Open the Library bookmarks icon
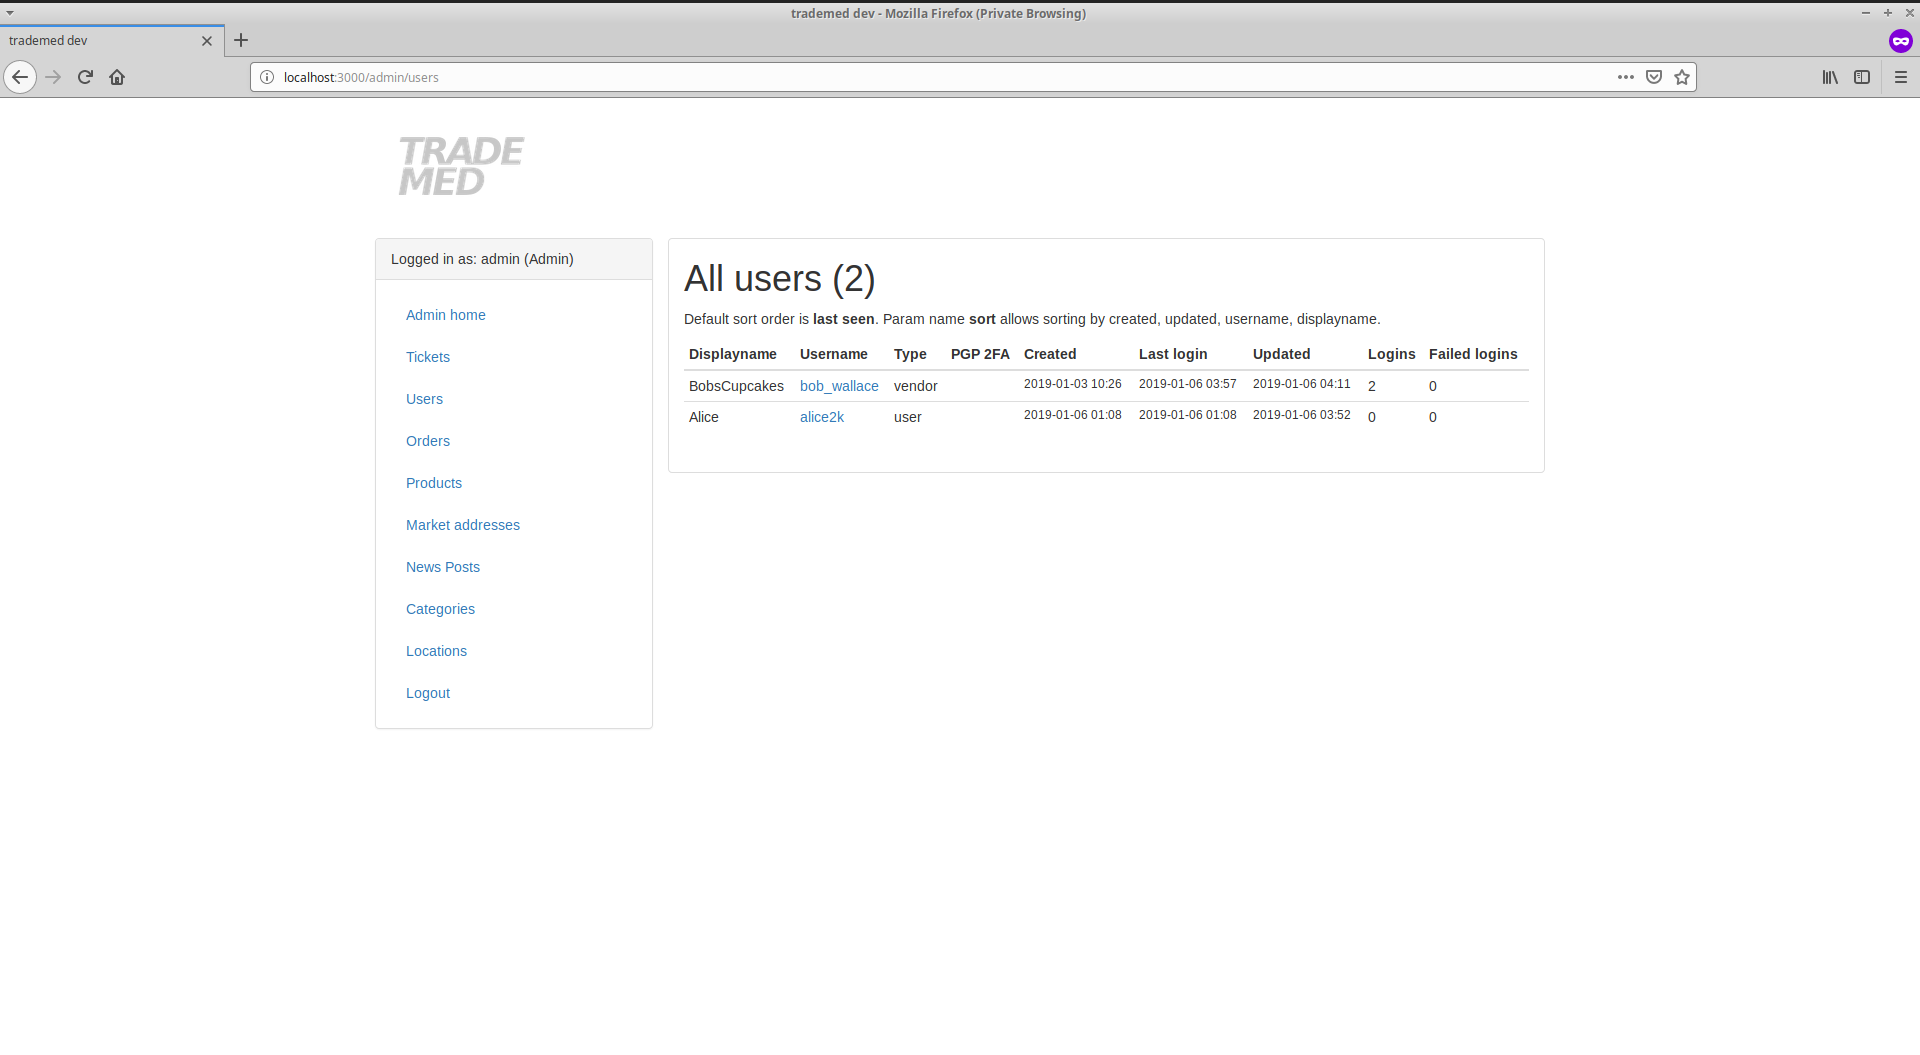The image size is (1920, 1055). click(1830, 77)
